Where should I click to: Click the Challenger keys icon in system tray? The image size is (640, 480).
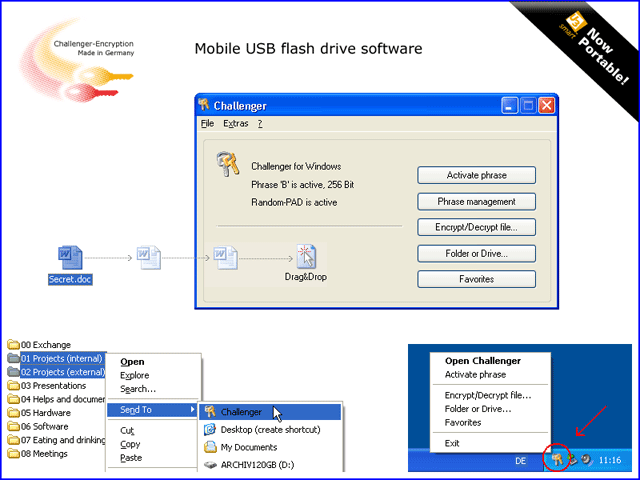coord(557,459)
